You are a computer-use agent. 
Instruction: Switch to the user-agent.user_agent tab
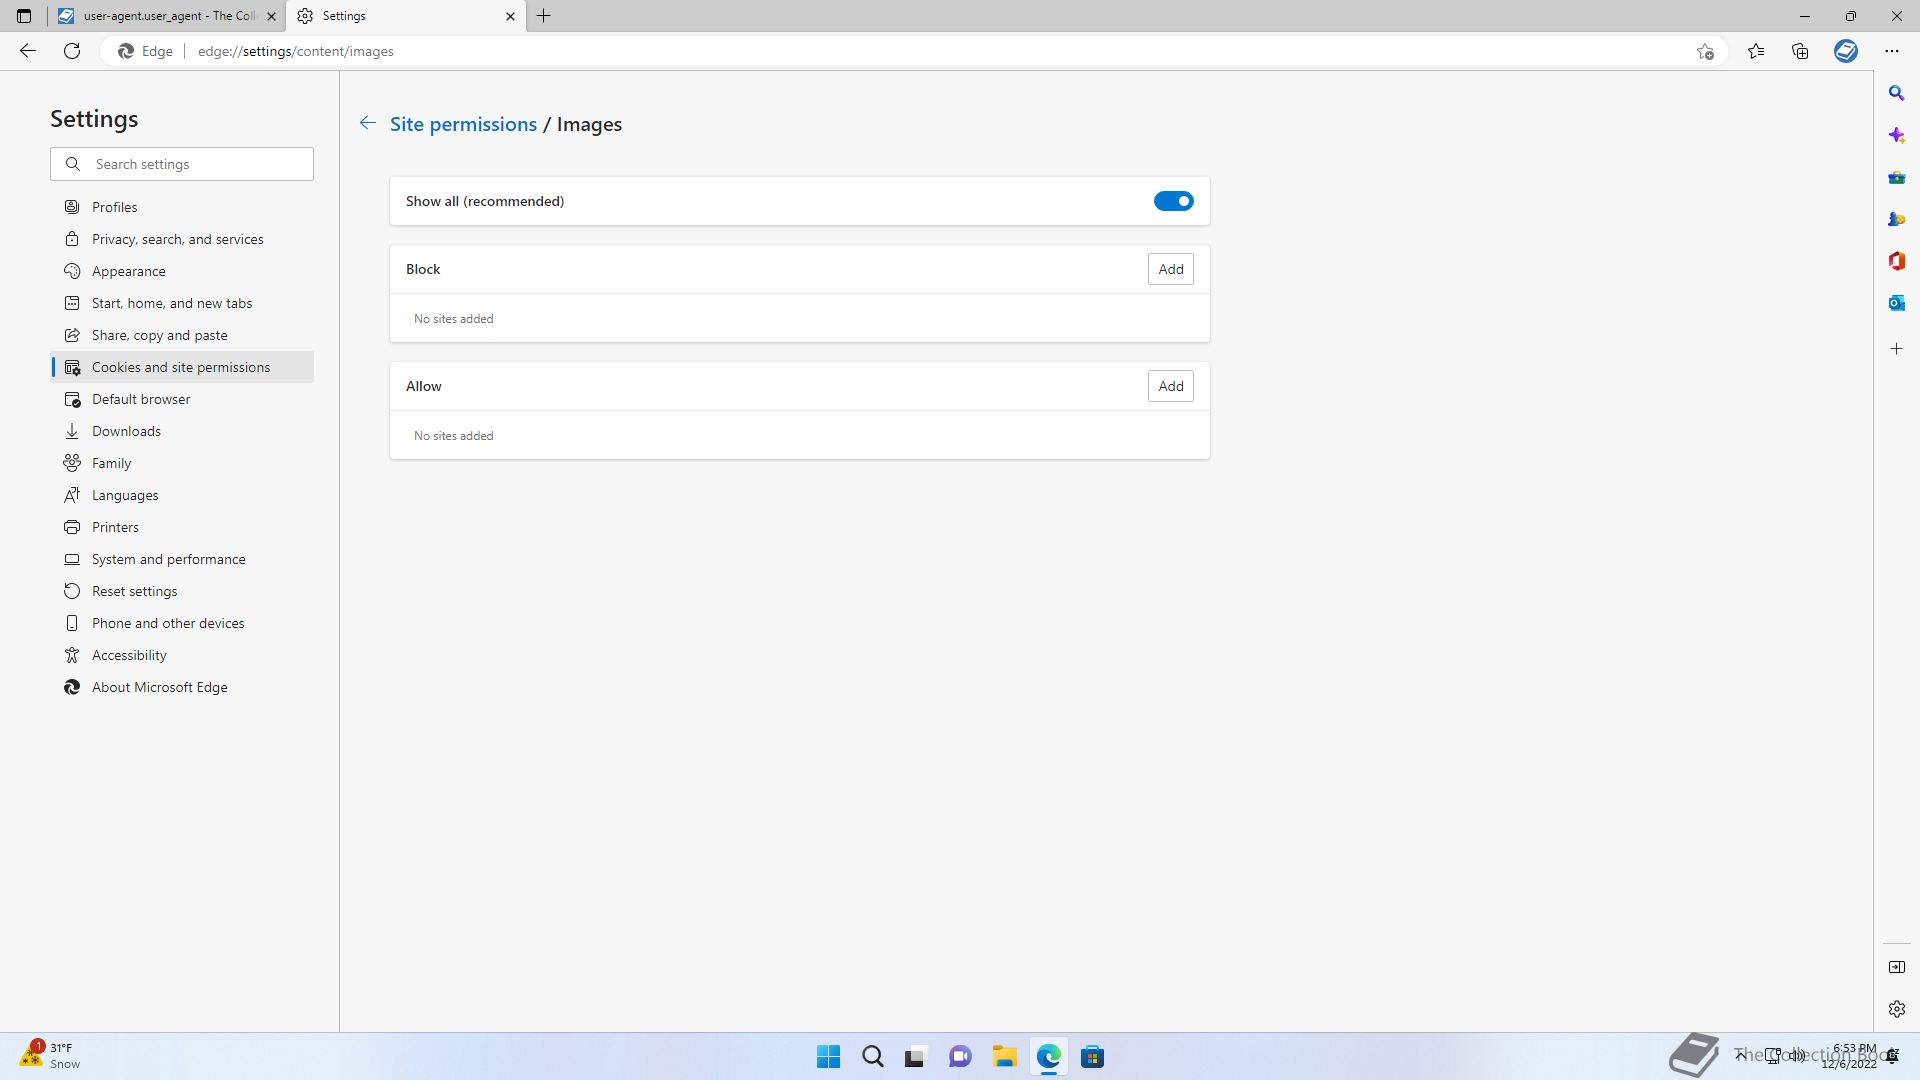click(x=165, y=16)
